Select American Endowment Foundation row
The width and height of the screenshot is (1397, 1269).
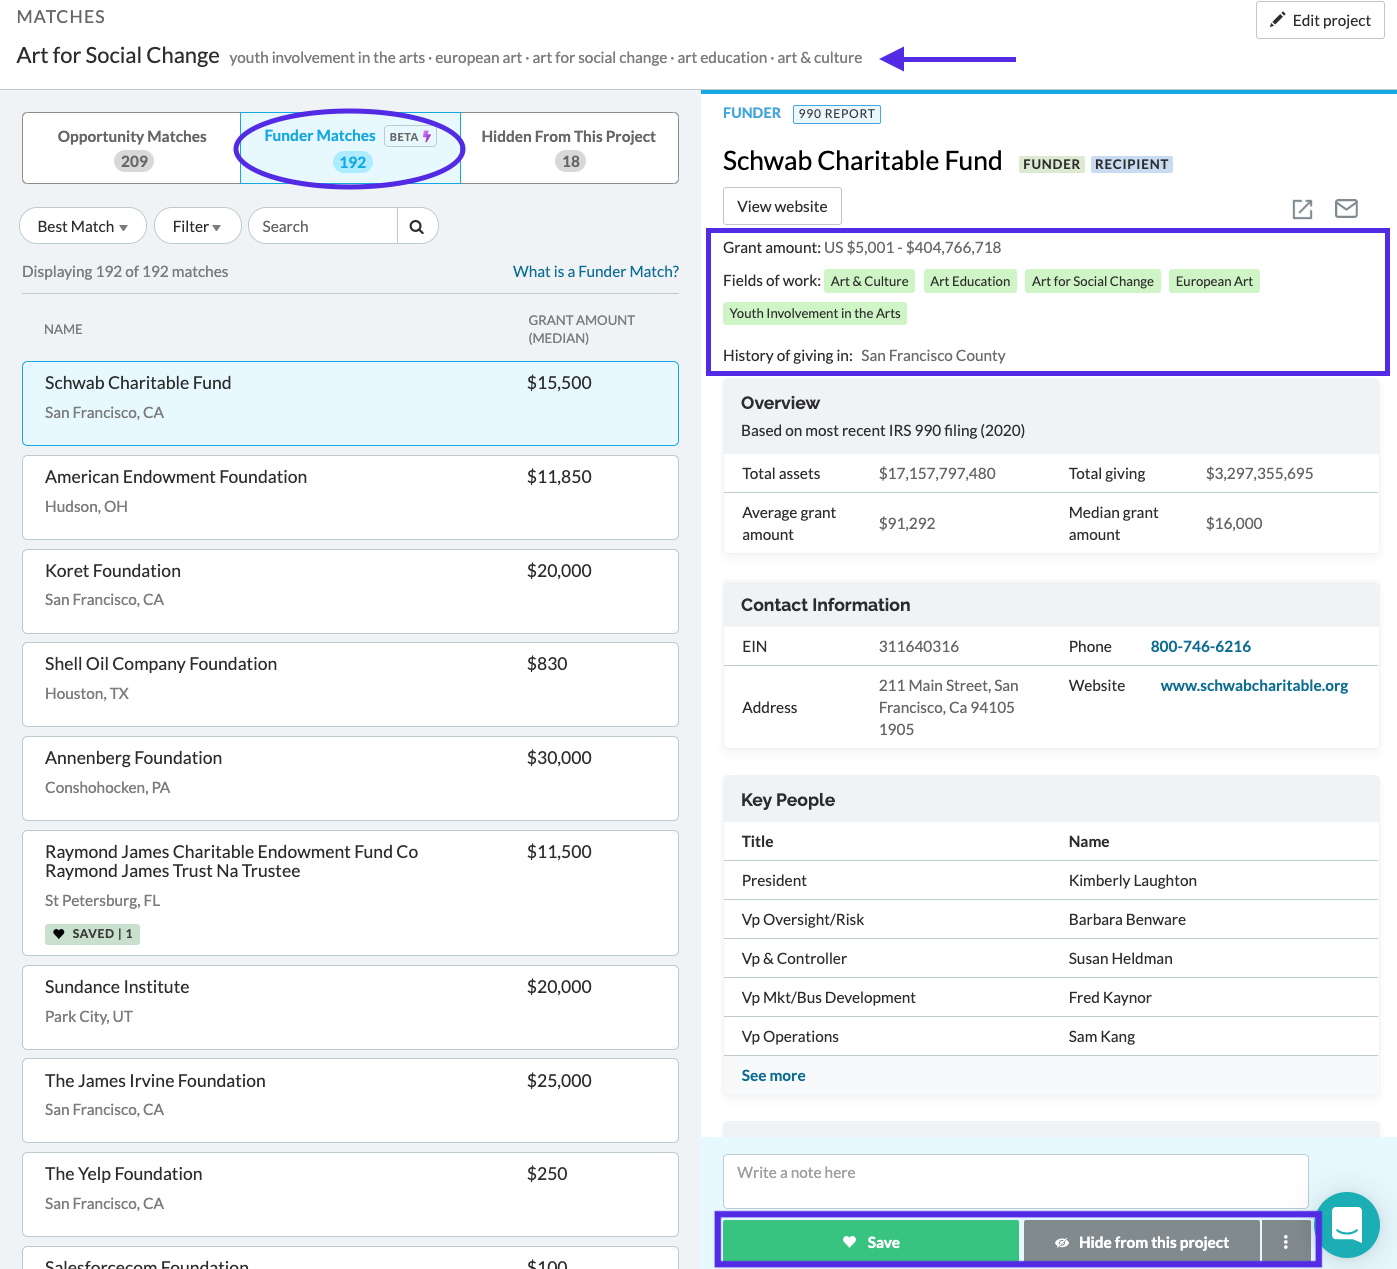(350, 497)
